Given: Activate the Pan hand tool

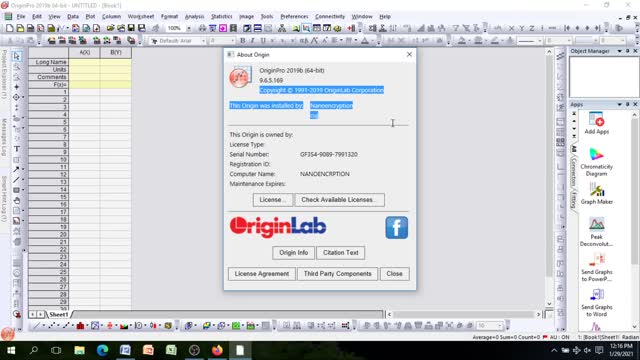Looking at the screenshot, I should click(17, 200).
